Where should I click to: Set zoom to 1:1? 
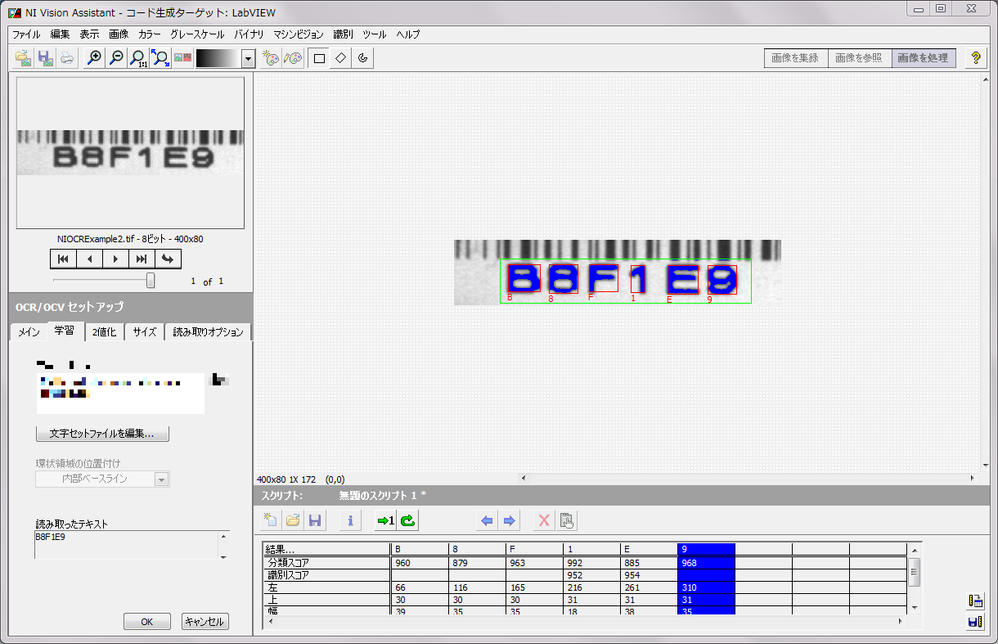click(138, 58)
